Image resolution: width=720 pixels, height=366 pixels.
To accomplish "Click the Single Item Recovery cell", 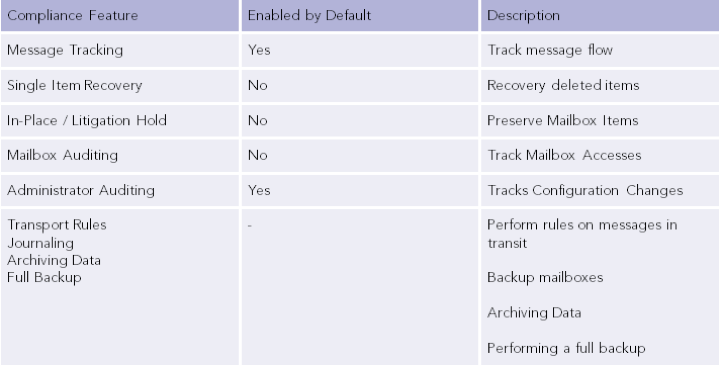I will [x=120, y=85].
